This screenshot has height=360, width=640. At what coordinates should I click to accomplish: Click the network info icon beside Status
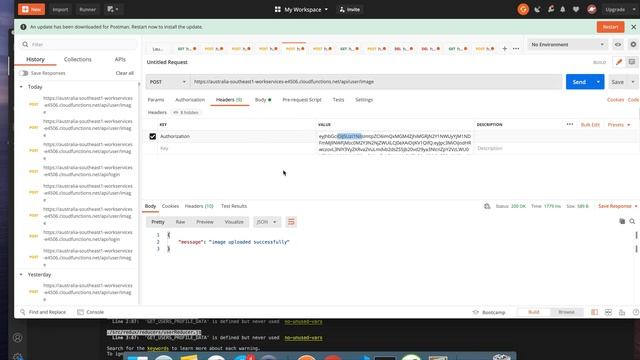point(487,206)
